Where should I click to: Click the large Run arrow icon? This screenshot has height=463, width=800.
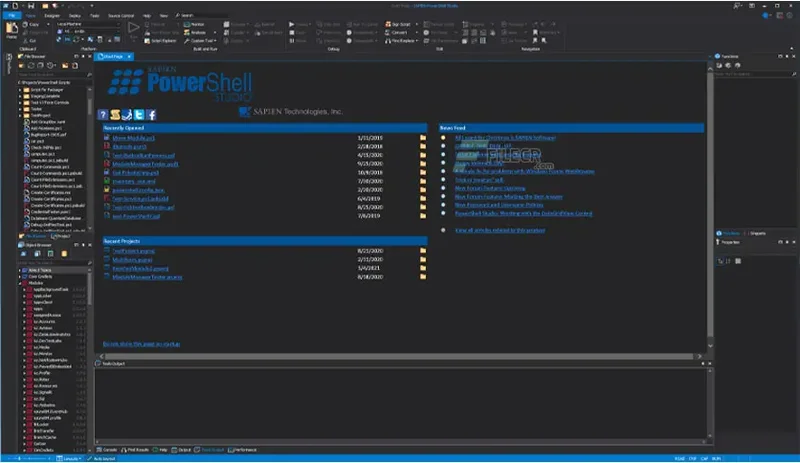click(133, 27)
